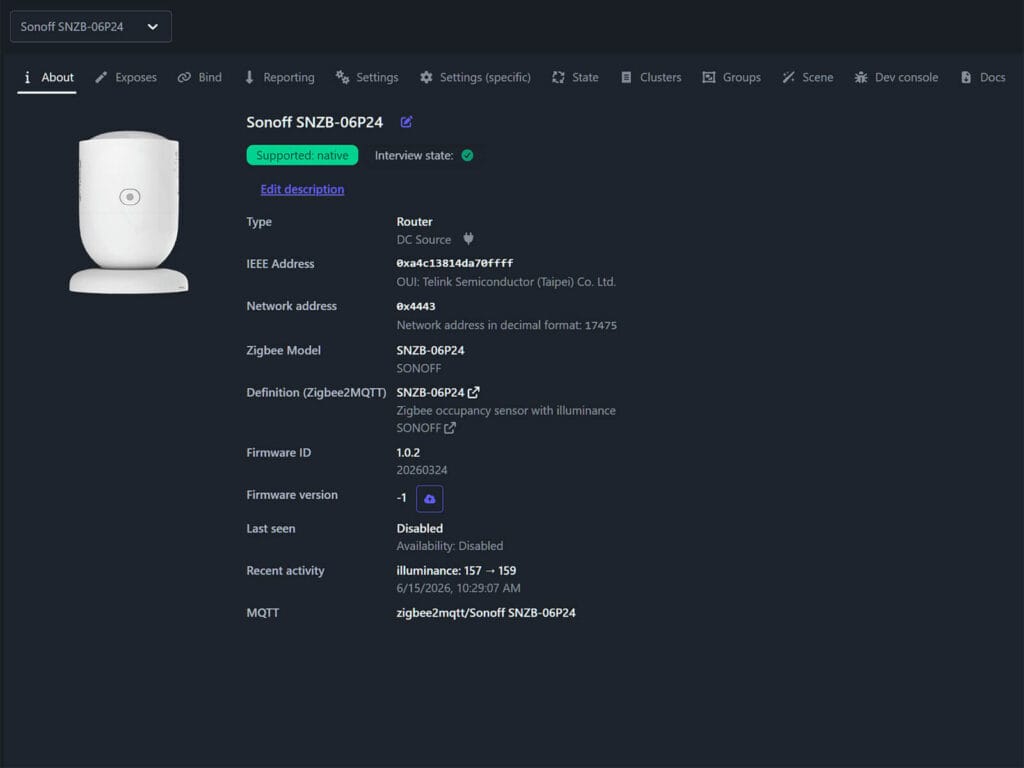The height and width of the screenshot is (768, 1024).
Task: Open the SONOFF vendor external link
Action: tap(450, 428)
